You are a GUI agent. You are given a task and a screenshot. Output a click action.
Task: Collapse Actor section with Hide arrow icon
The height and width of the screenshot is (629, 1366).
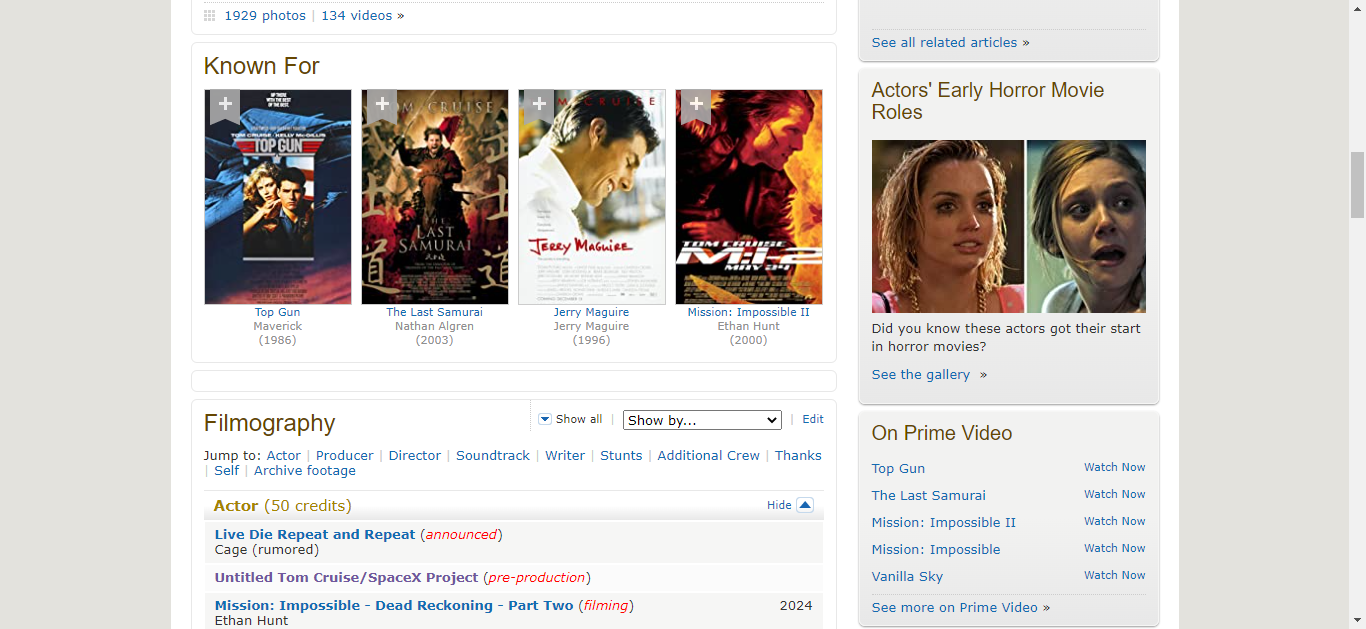point(805,505)
